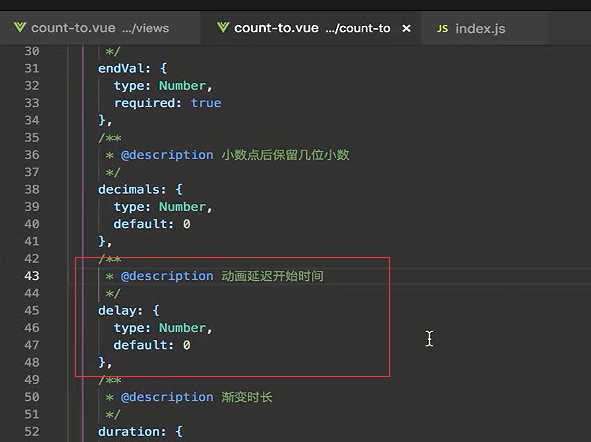Click line number 31 in gutter
The height and width of the screenshot is (442, 591).
[x=32, y=68]
